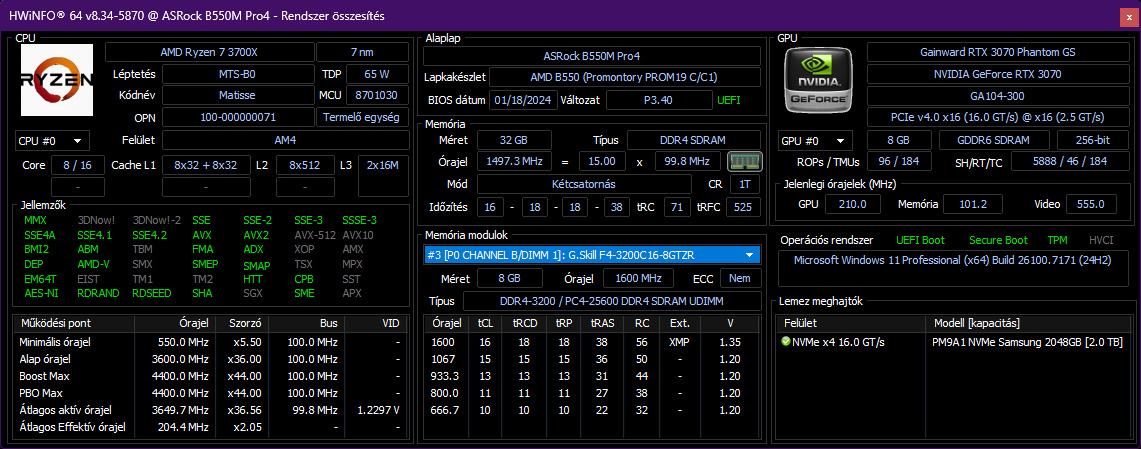Click the AM4 socket field

point(285,140)
